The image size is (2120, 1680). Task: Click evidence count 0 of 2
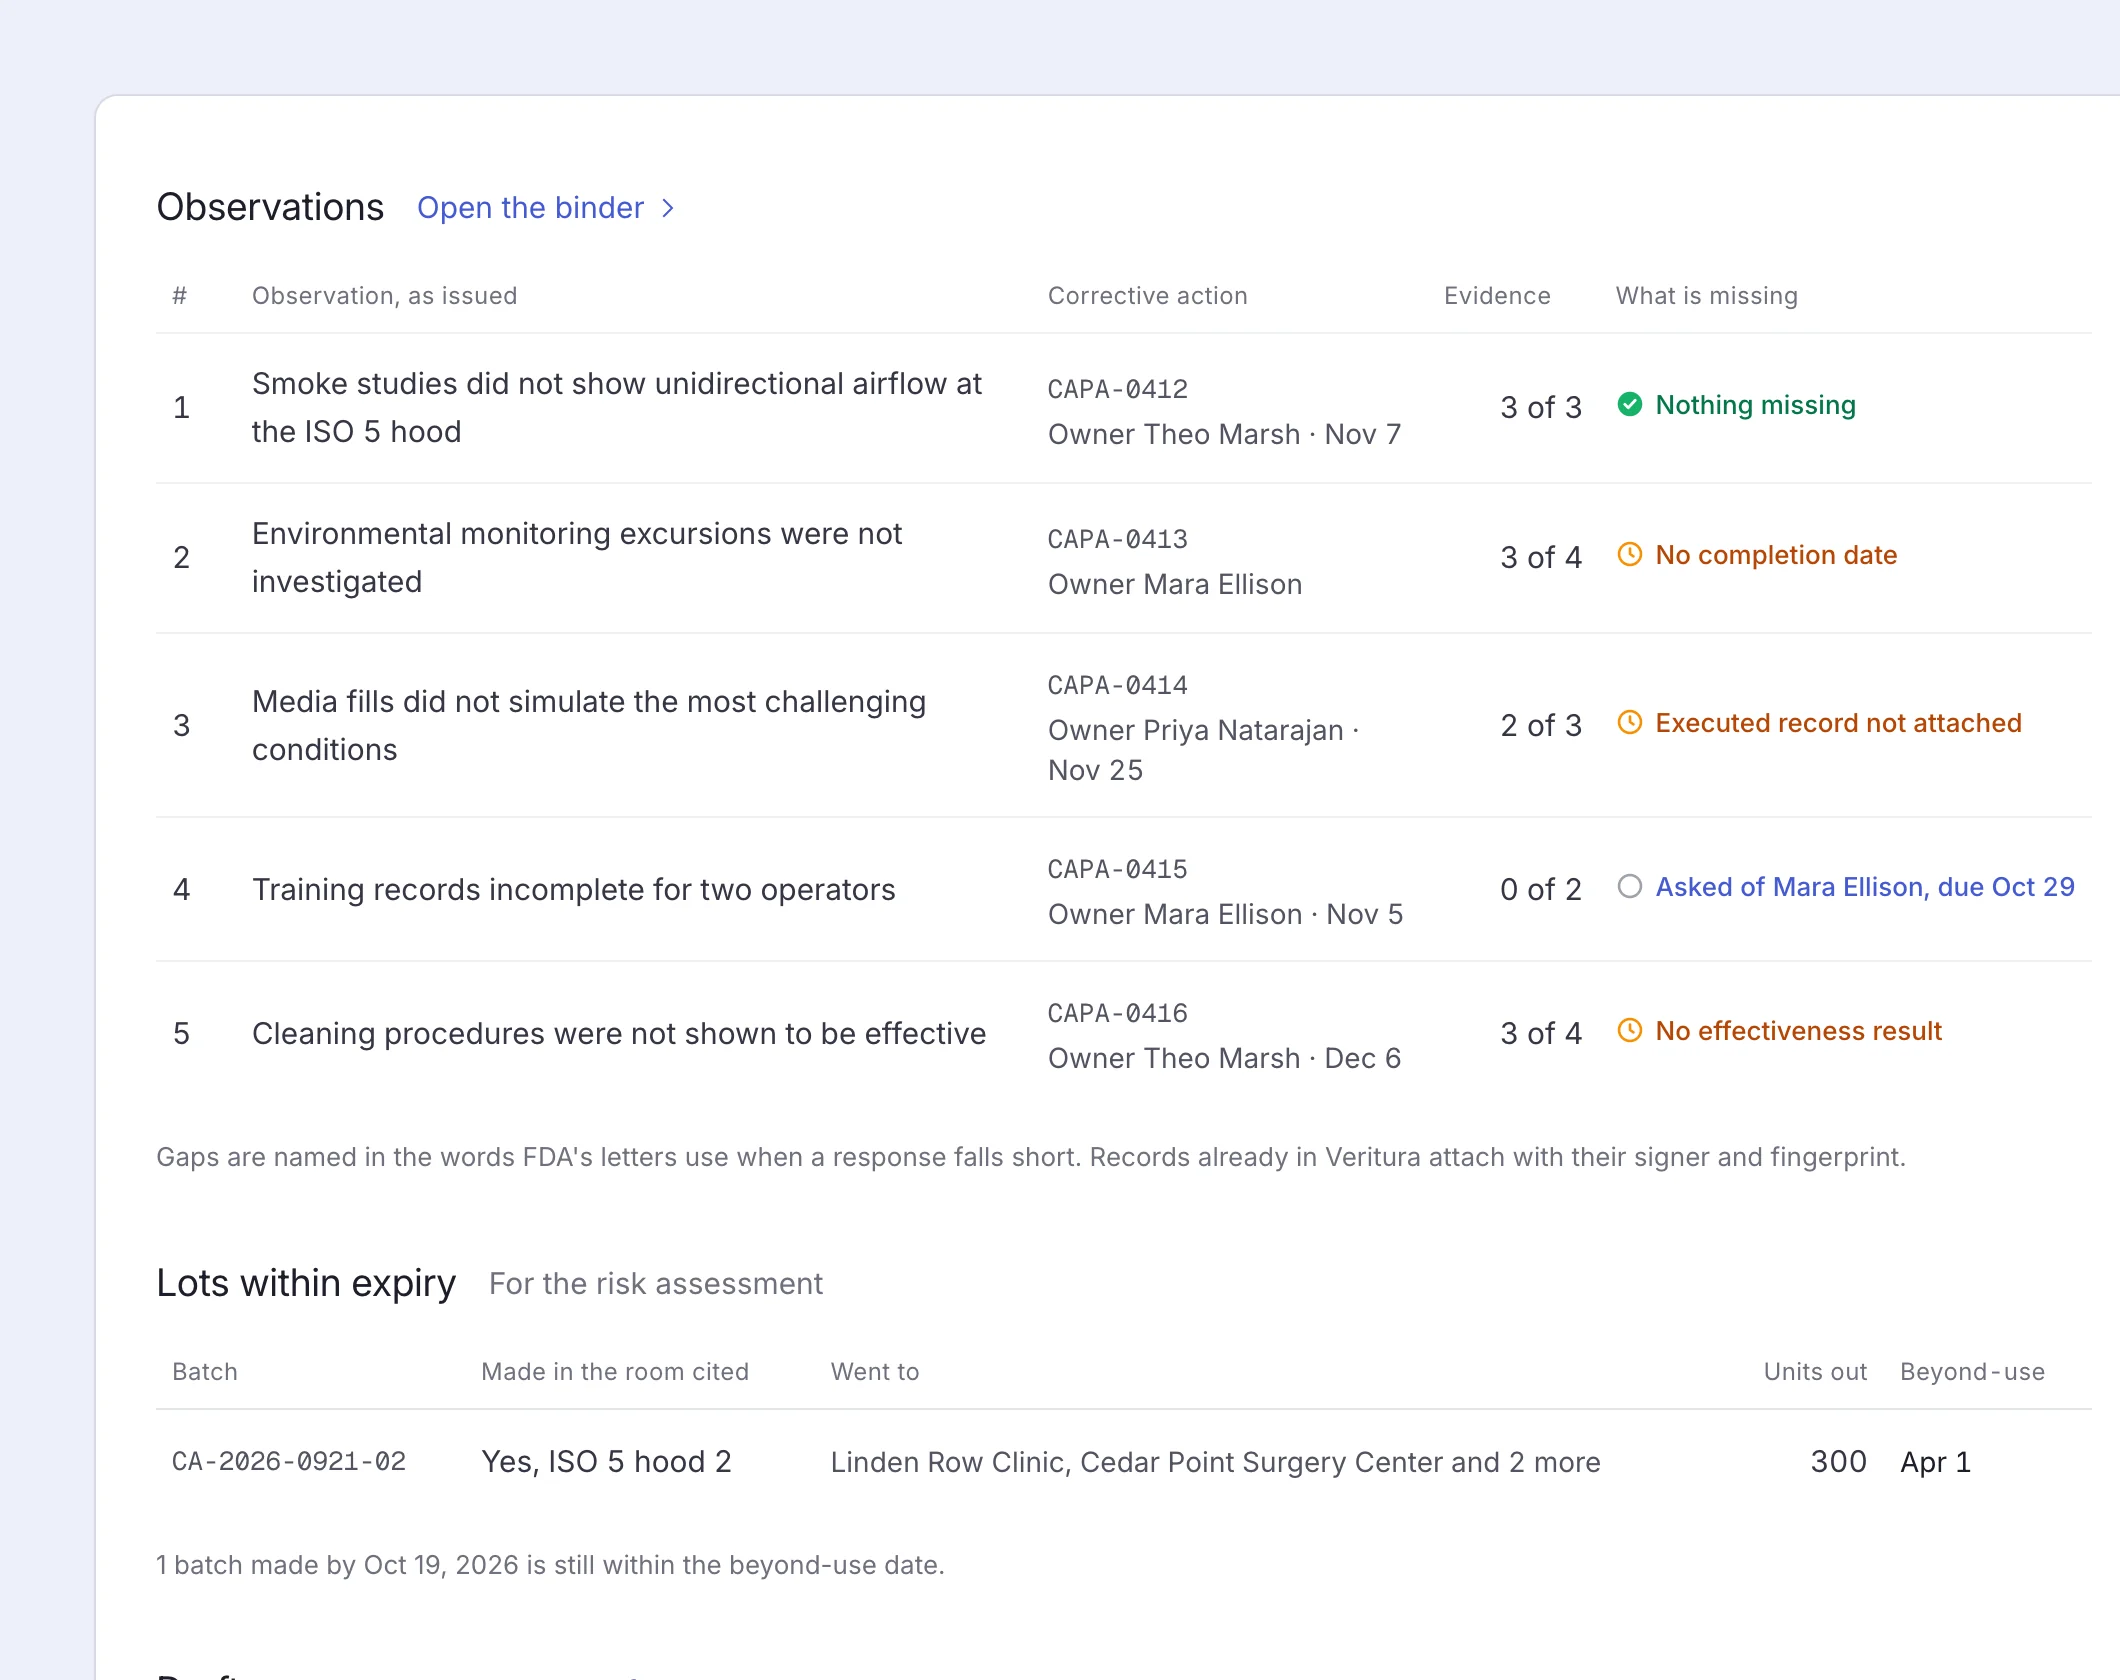[x=1541, y=890]
